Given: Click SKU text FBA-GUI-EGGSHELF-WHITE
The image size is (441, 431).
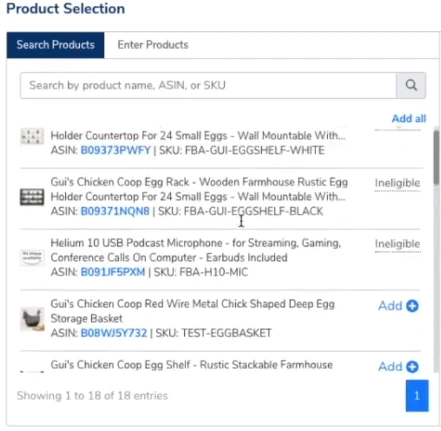Looking at the screenshot, I should pyautogui.click(x=254, y=150).
